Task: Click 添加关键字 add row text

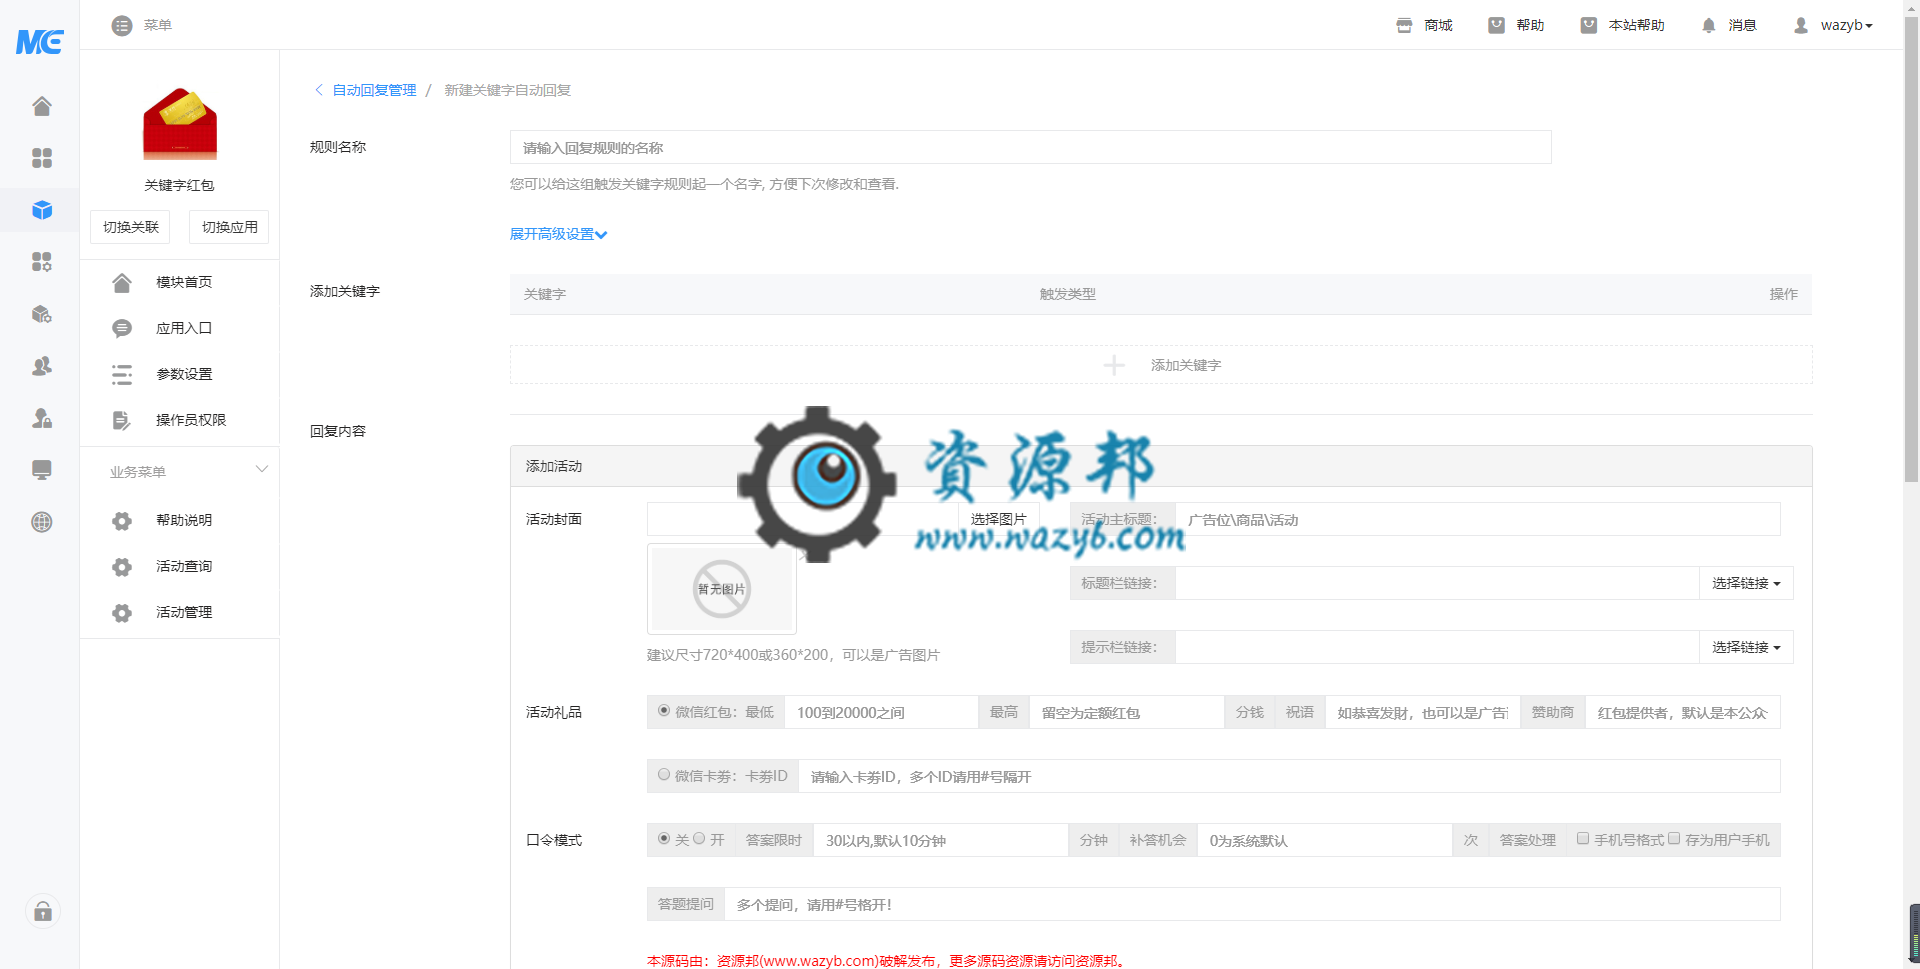Action: (1186, 365)
